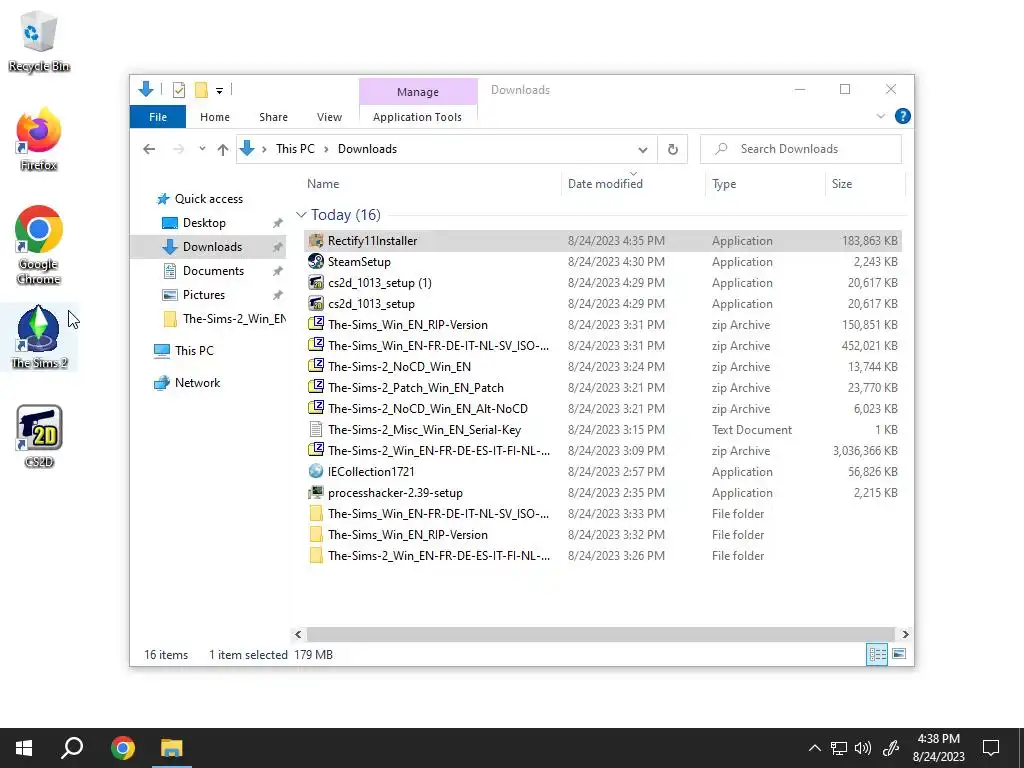Open the recent locations dropdown arrow
The width and height of the screenshot is (1024, 768).
click(202, 149)
